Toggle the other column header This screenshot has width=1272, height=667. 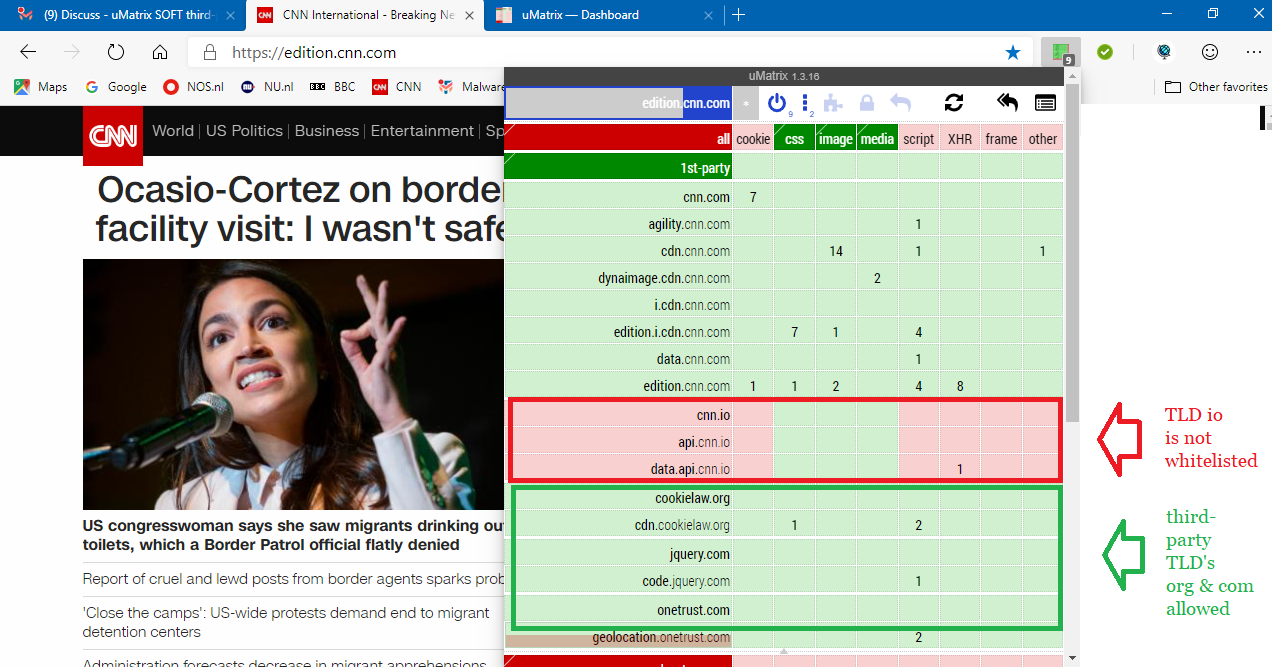(x=1042, y=139)
